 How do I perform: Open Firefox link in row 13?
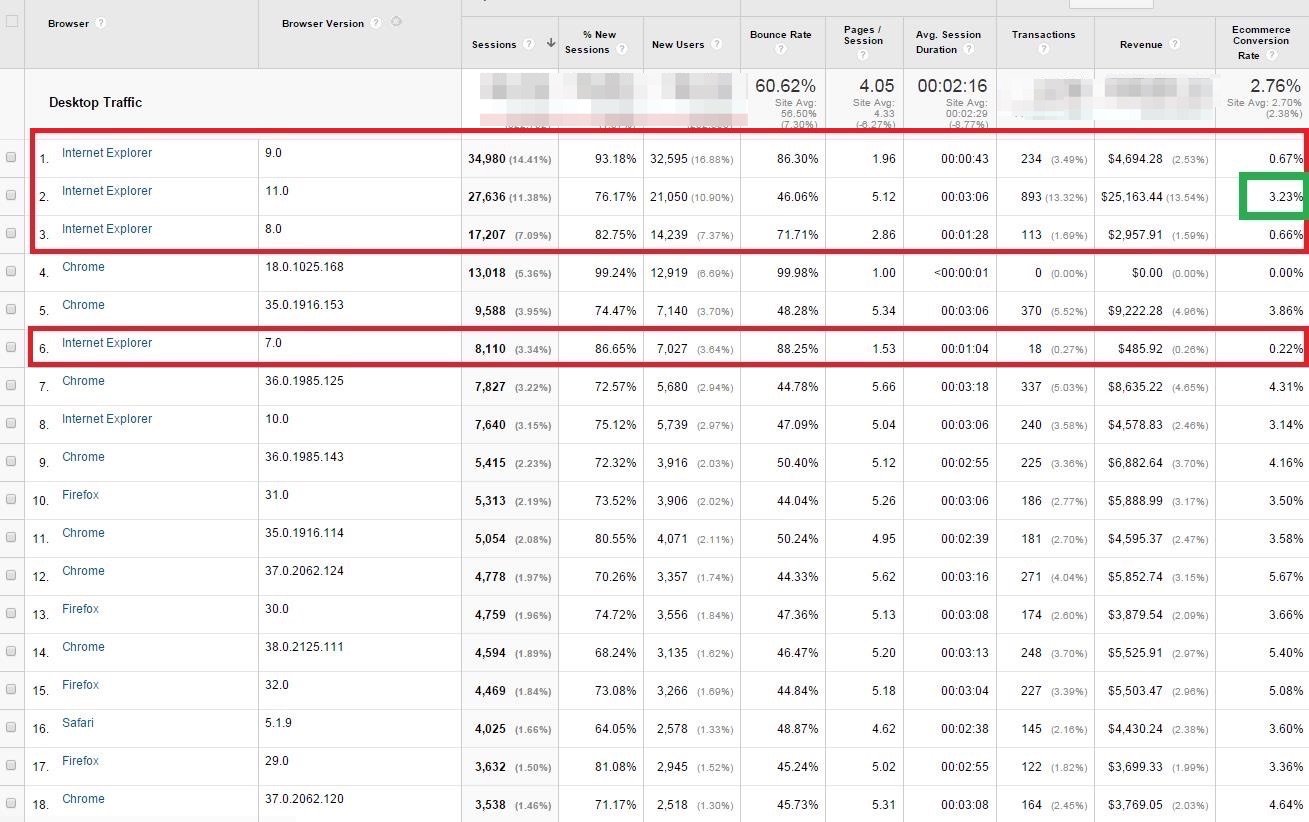(x=80, y=609)
